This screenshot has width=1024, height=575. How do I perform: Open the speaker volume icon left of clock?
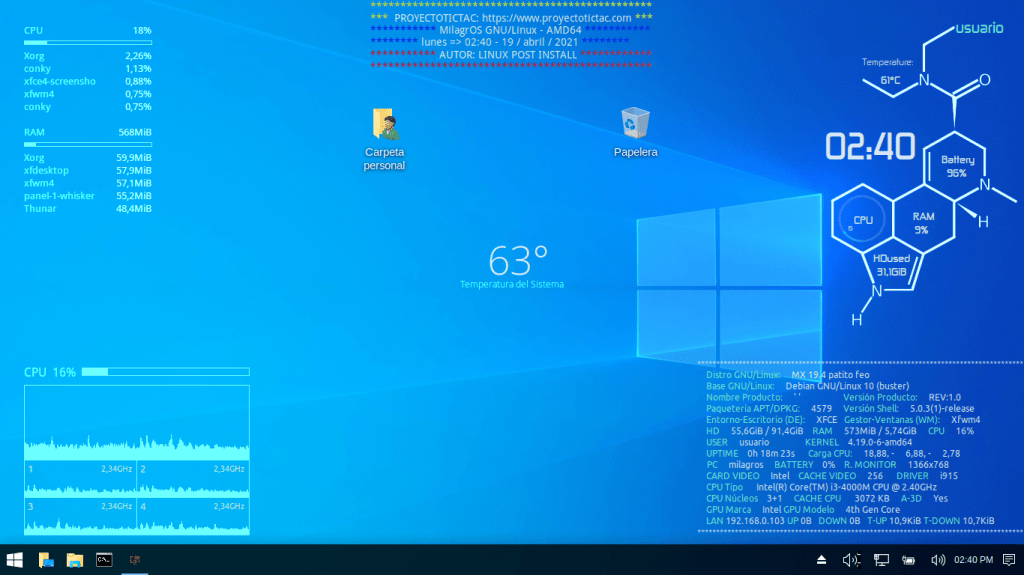[x=938, y=560]
